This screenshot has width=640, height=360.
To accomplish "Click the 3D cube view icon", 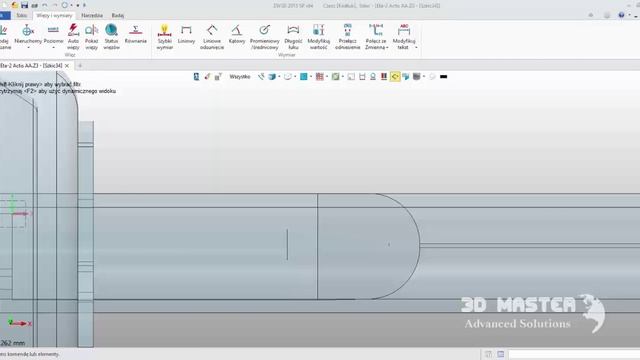I will coord(272,77).
